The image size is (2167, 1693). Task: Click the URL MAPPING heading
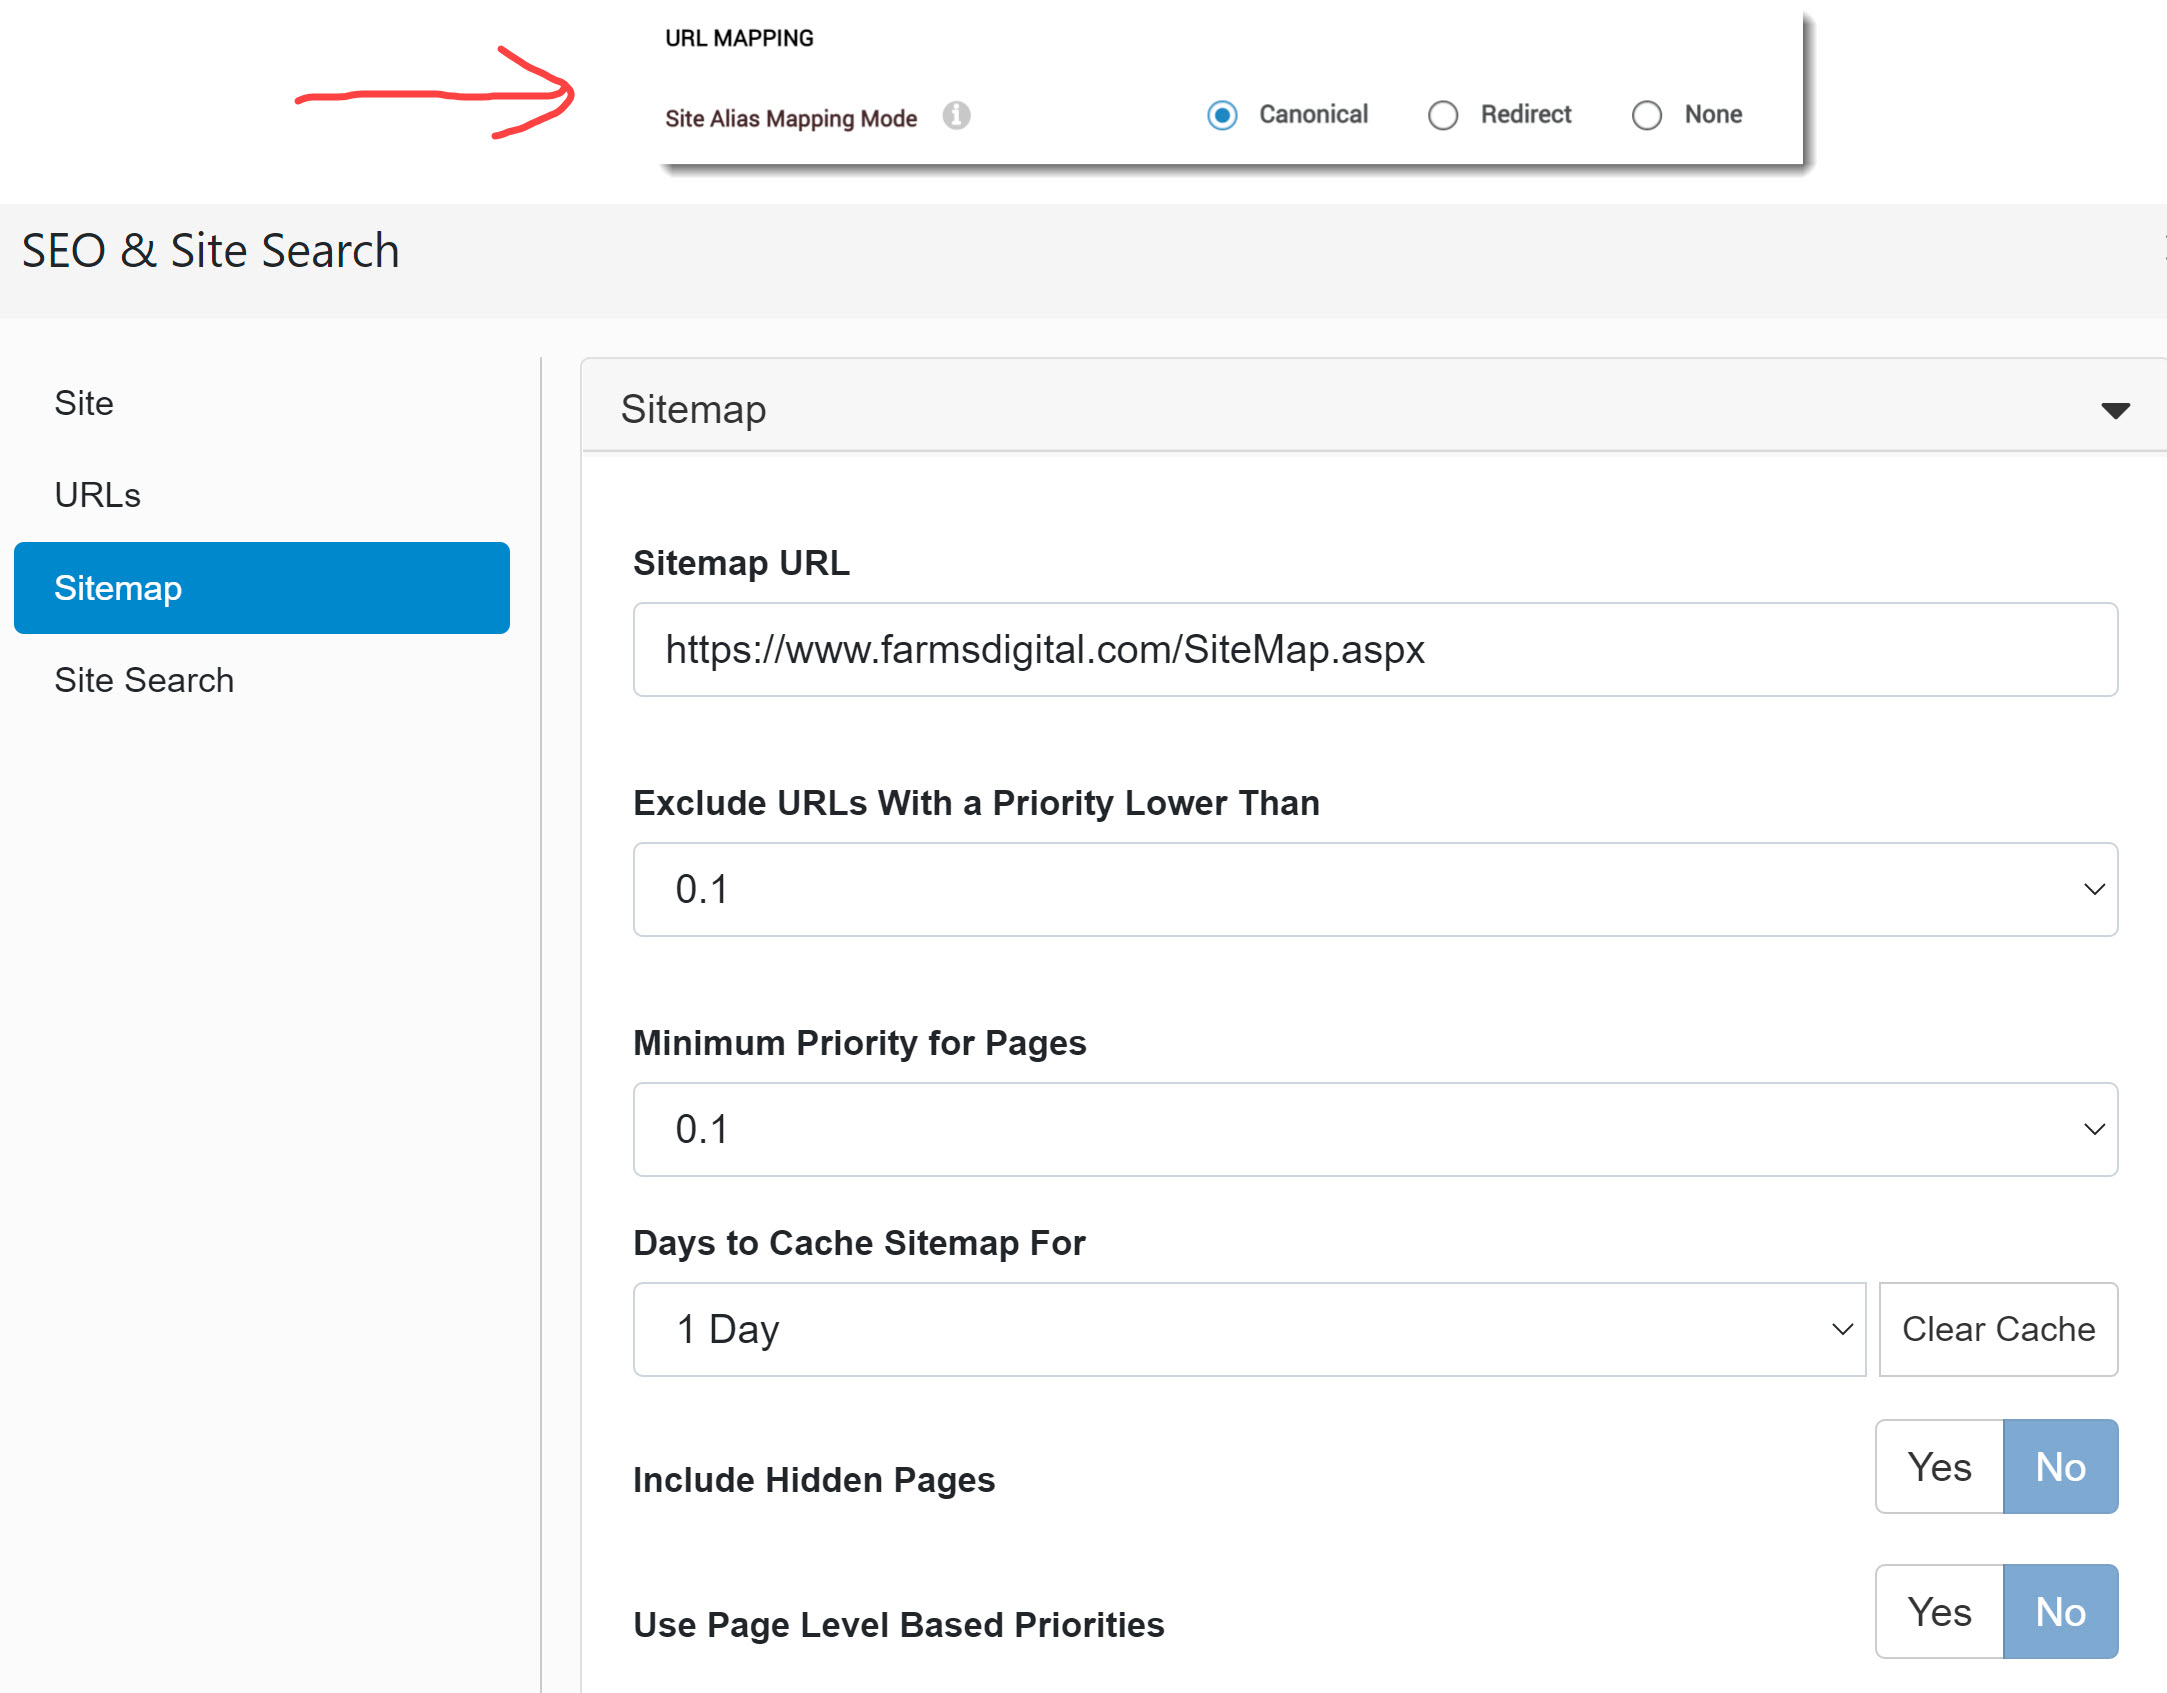[x=739, y=38]
